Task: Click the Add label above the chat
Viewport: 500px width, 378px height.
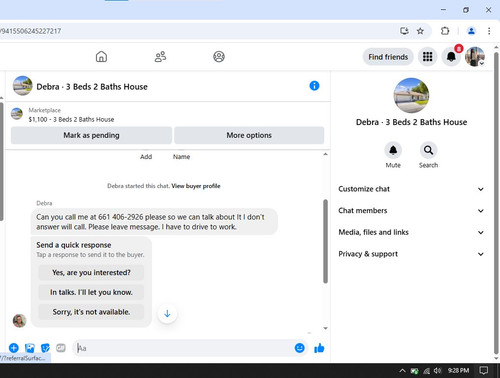Action: 146,157
